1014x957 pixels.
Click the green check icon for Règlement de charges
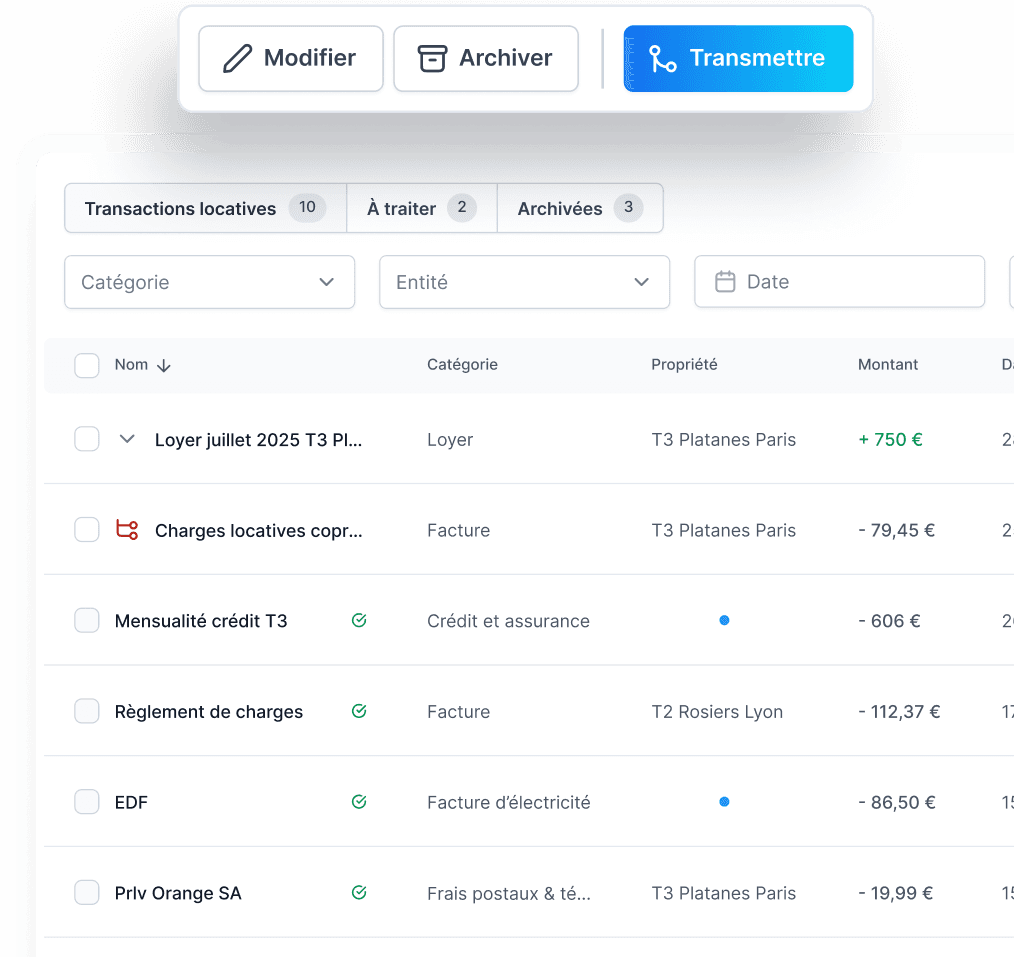pos(359,711)
